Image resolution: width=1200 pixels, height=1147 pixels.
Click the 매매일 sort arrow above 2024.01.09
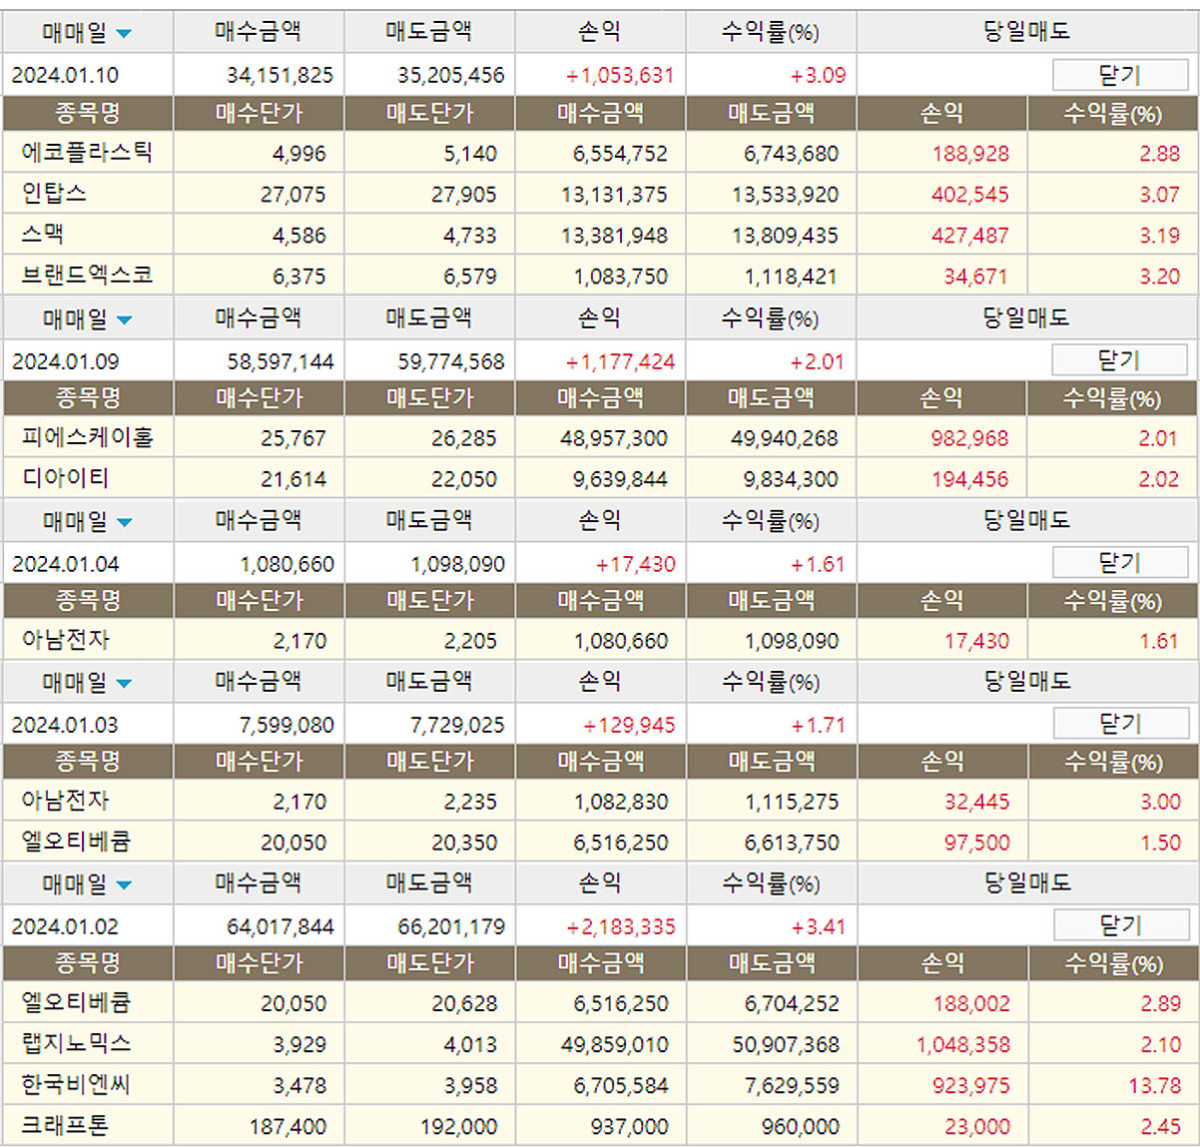[x=123, y=321]
